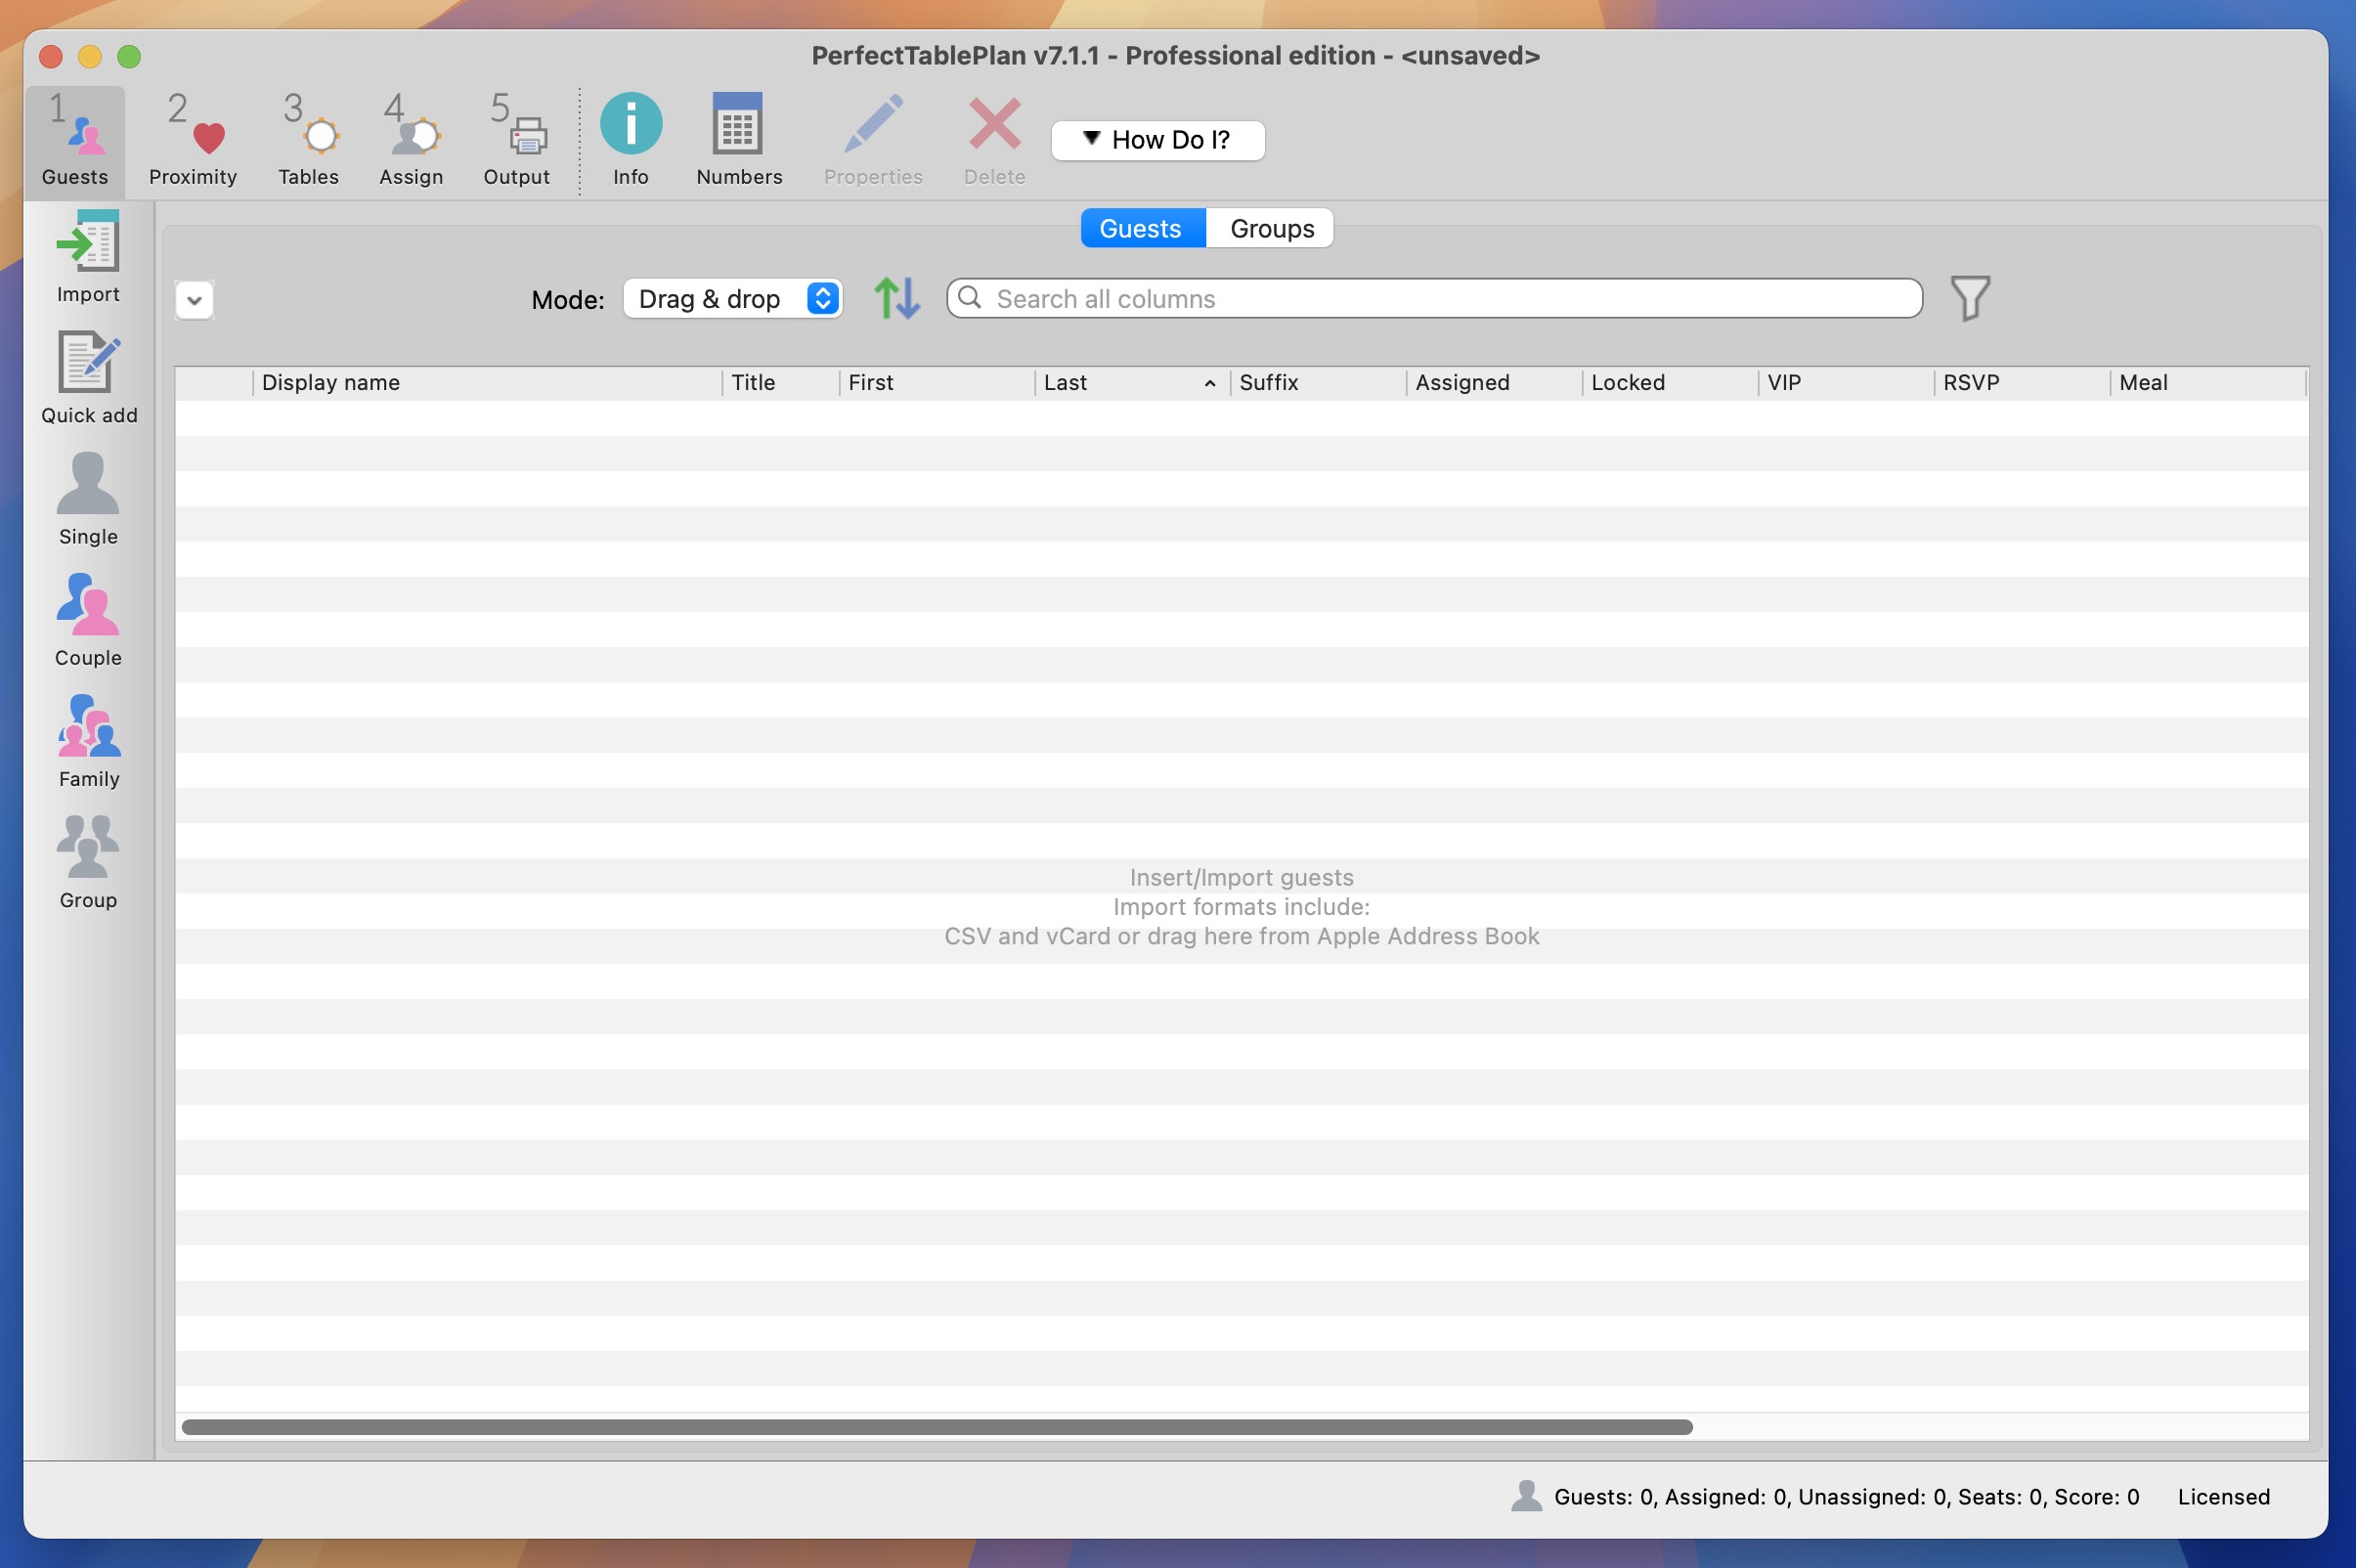Viewport: 2356px width, 1568px height.
Task: Add a Single guest
Action: point(88,485)
